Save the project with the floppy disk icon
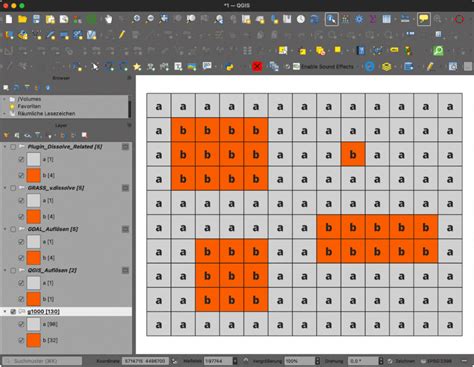The width and height of the screenshot is (474, 367). pyautogui.click(x=36, y=19)
